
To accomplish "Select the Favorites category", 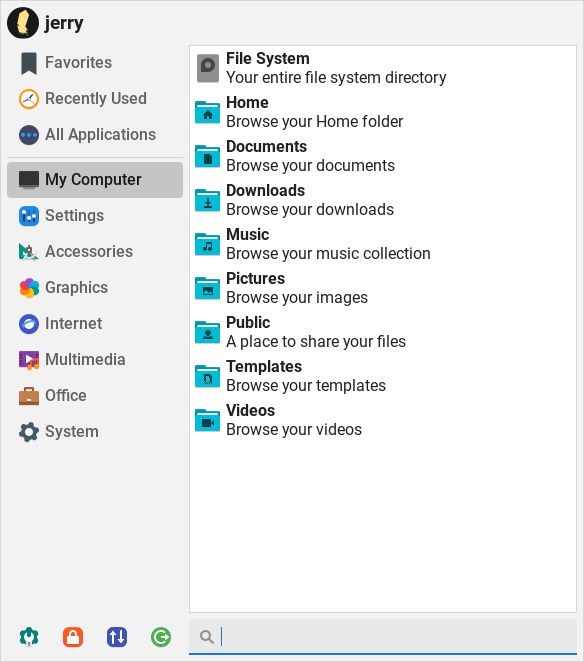I will 95,62.
